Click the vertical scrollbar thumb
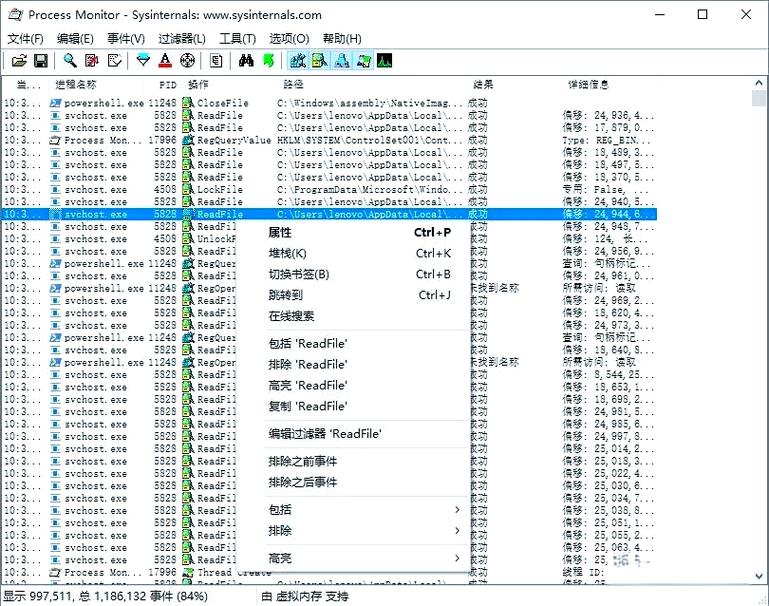 click(759, 98)
